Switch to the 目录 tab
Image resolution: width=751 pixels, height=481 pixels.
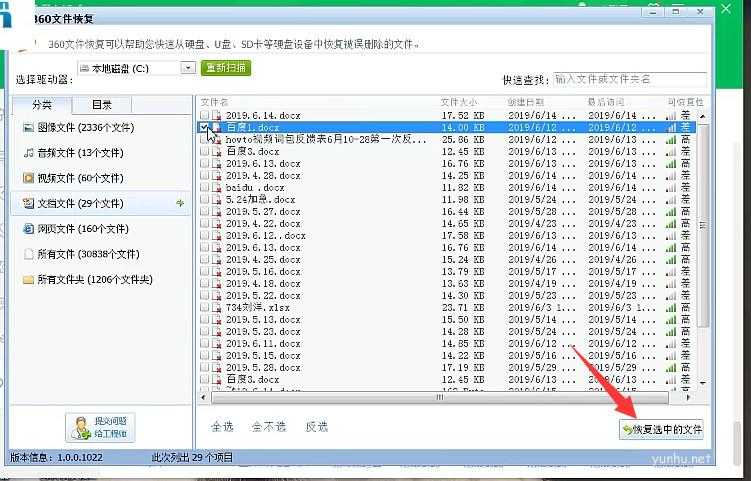pyautogui.click(x=102, y=105)
